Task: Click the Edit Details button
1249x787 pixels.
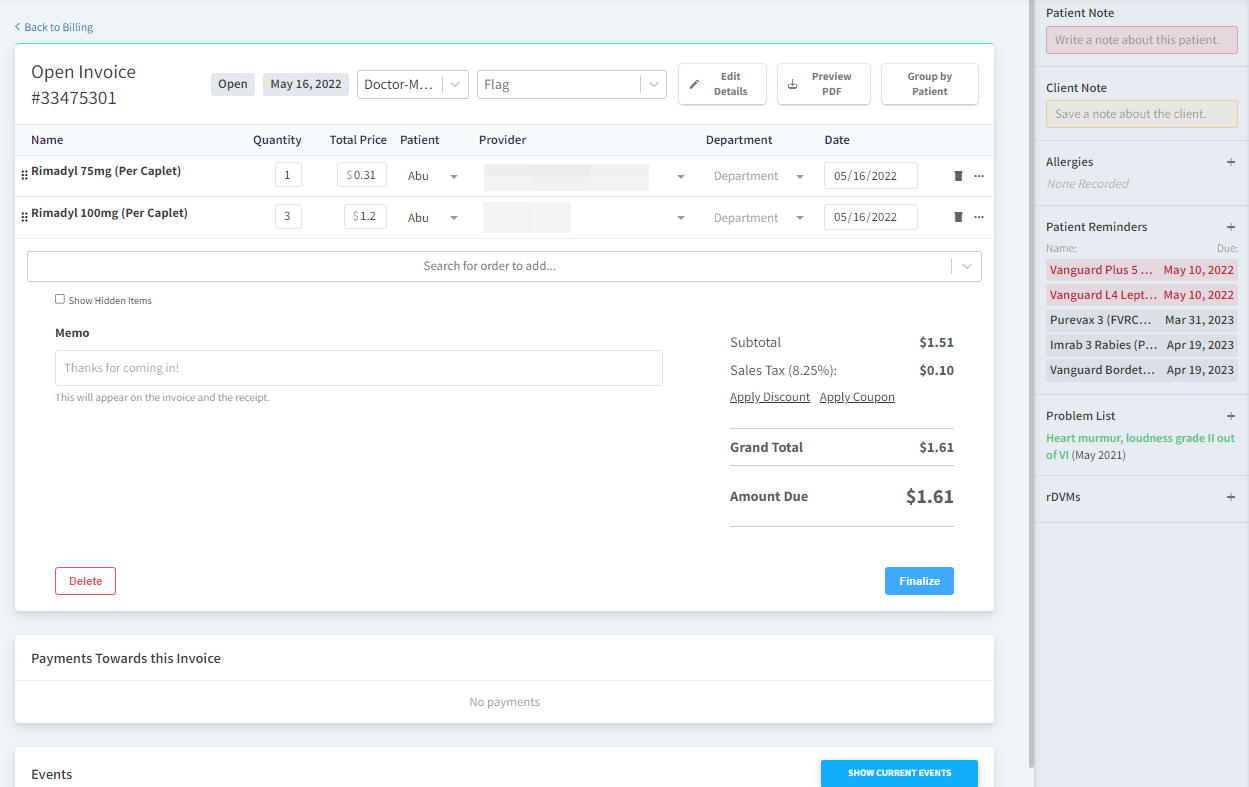Action: tap(722, 84)
